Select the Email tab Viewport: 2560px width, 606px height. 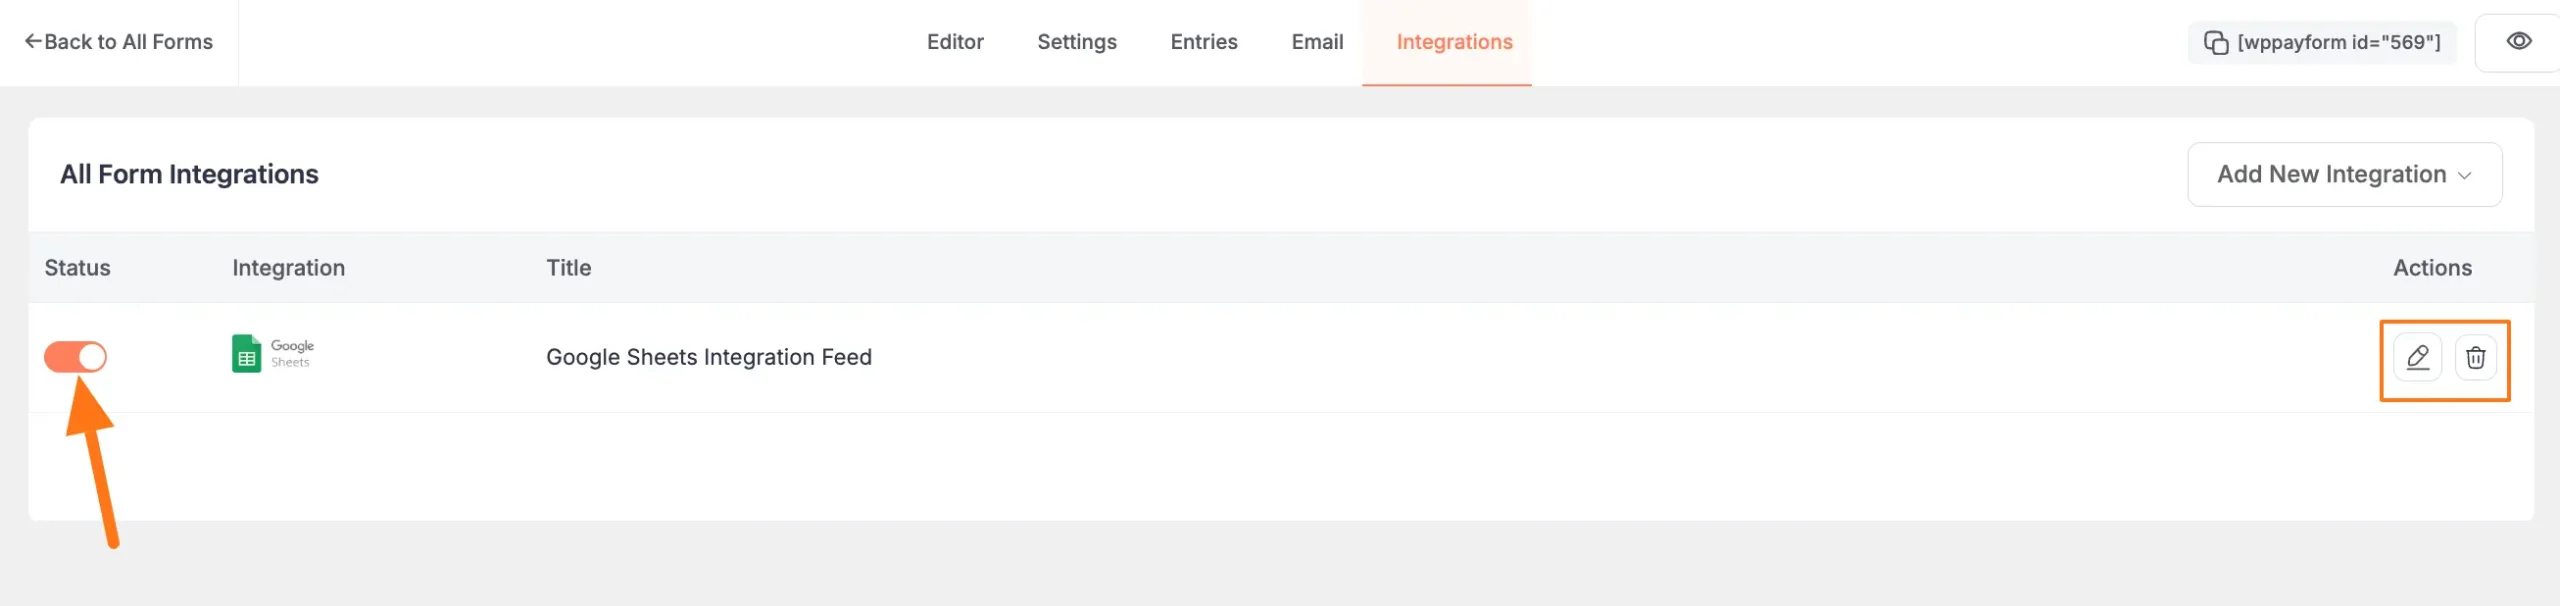(1317, 42)
